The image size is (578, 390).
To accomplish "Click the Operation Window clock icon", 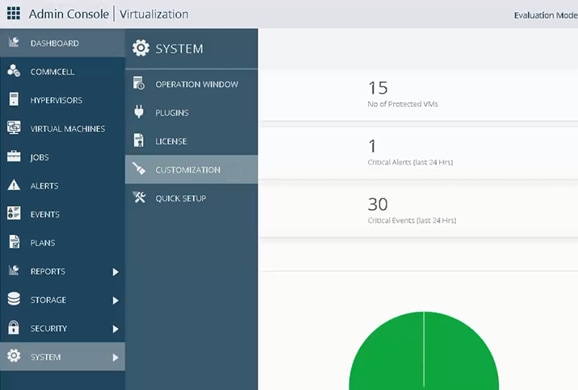I will [139, 83].
